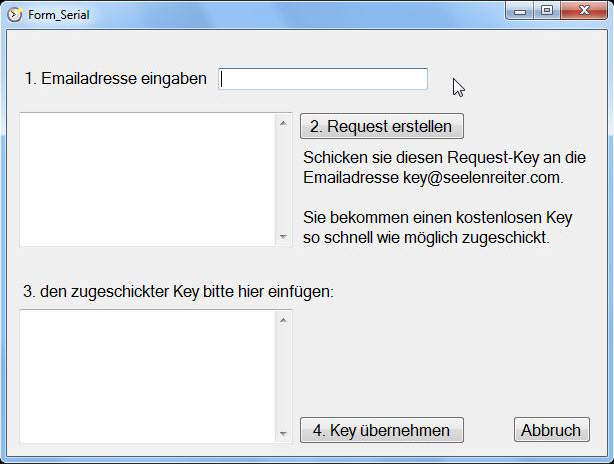Close the Form_Serial window
This screenshot has height=464, width=614.
(584, 11)
